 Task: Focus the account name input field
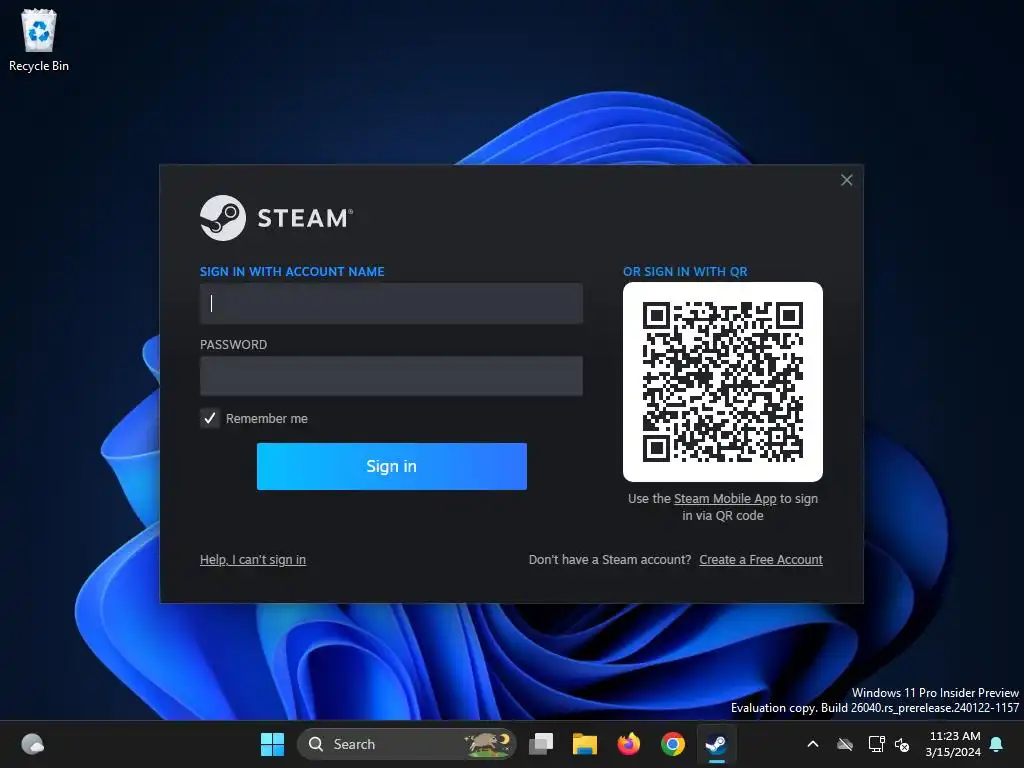tap(391, 303)
